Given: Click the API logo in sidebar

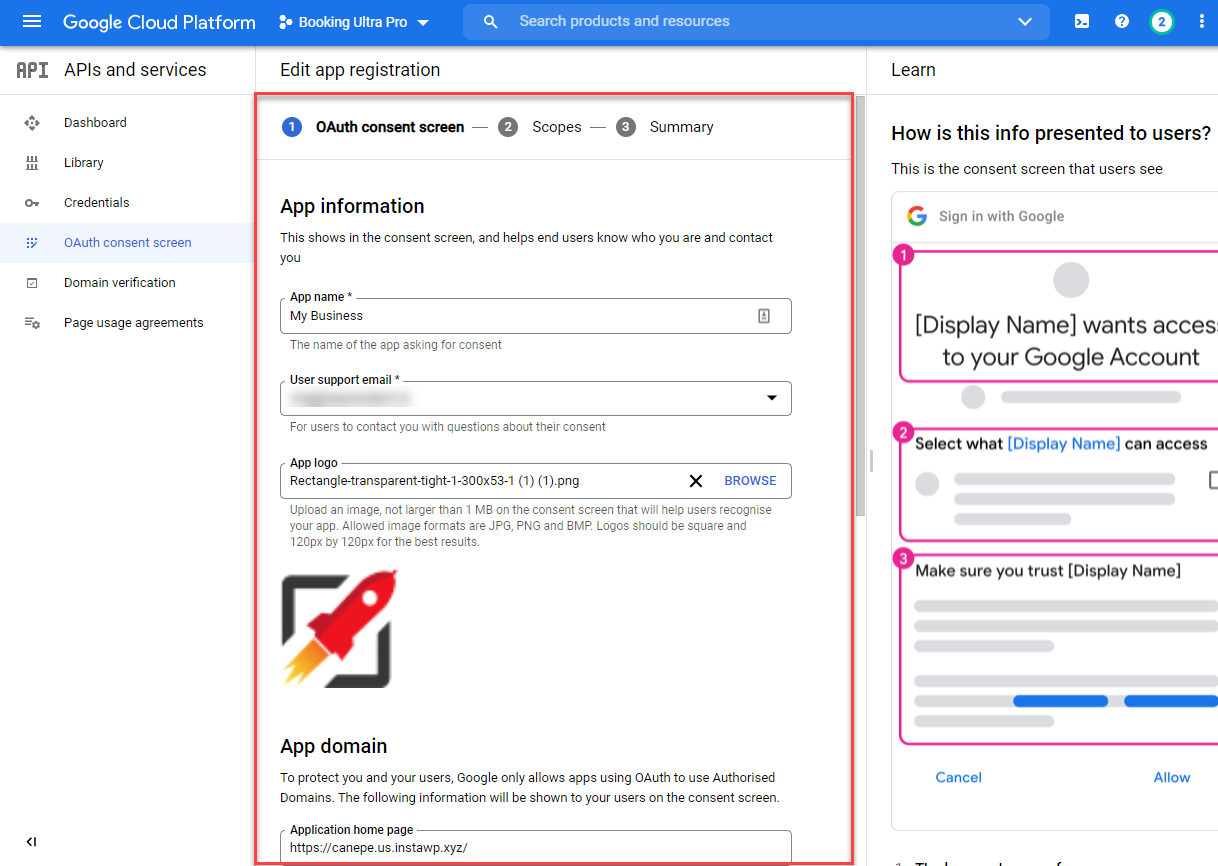Looking at the screenshot, I should (32, 70).
